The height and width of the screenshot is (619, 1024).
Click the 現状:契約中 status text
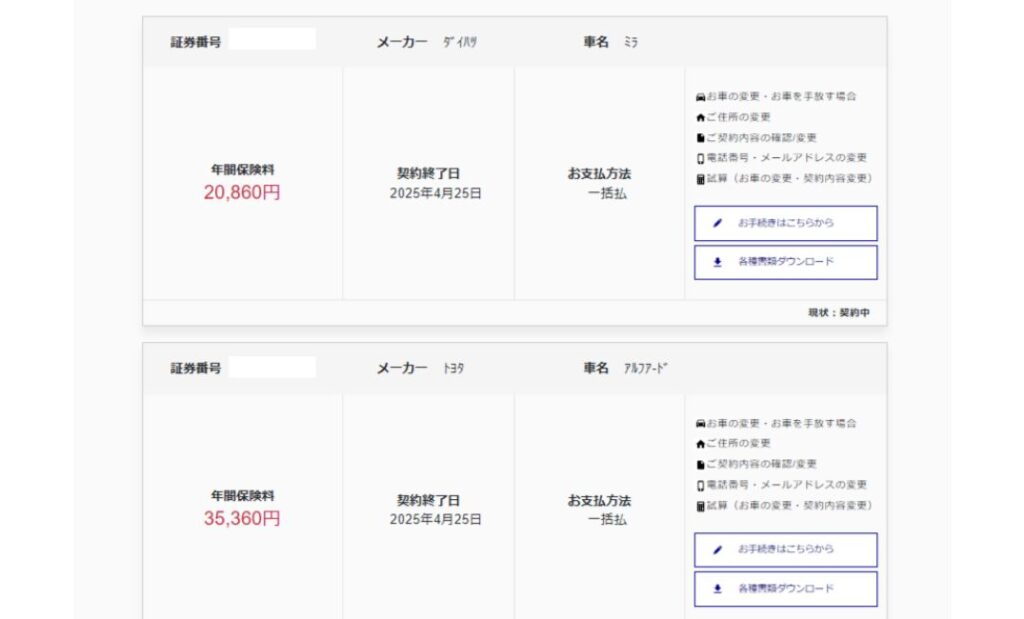coord(838,313)
